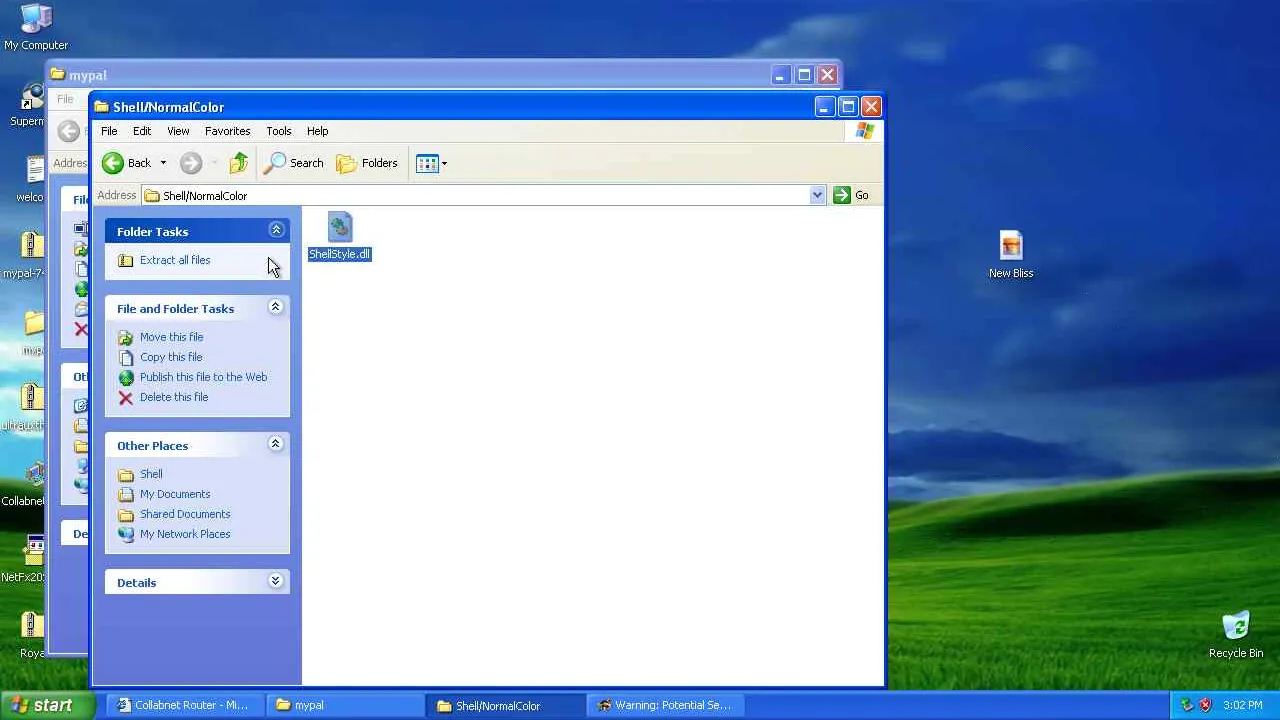Screen dimensions: 1280x720
Task: Click Extract all files link
Action: (175, 260)
